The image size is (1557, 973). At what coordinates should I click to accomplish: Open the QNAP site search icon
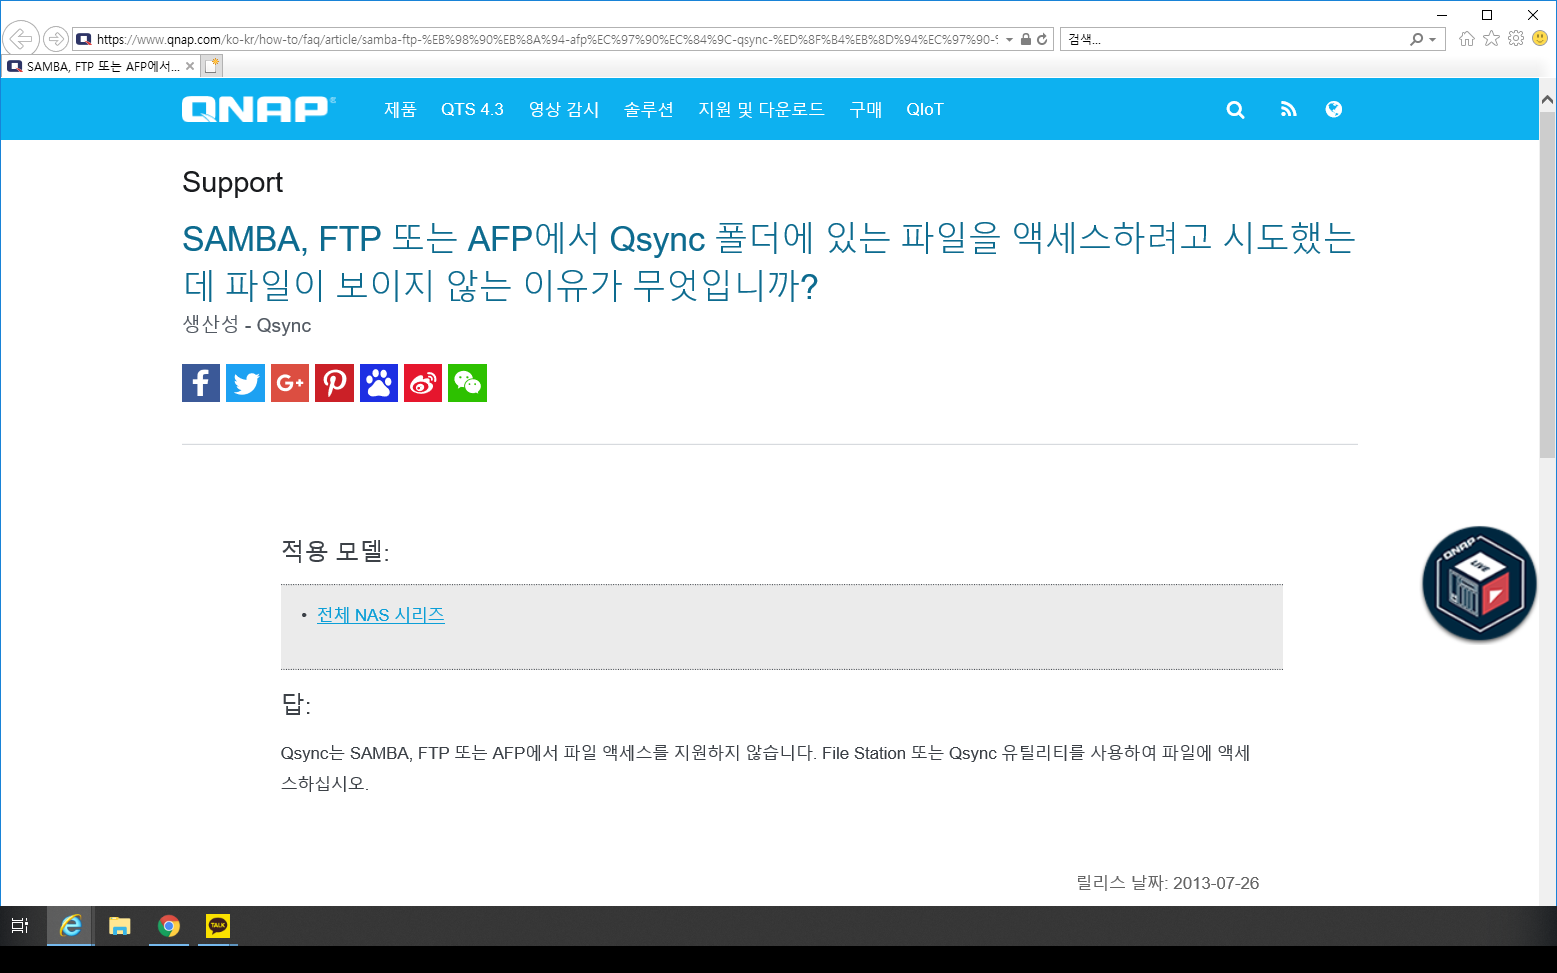point(1236,110)
